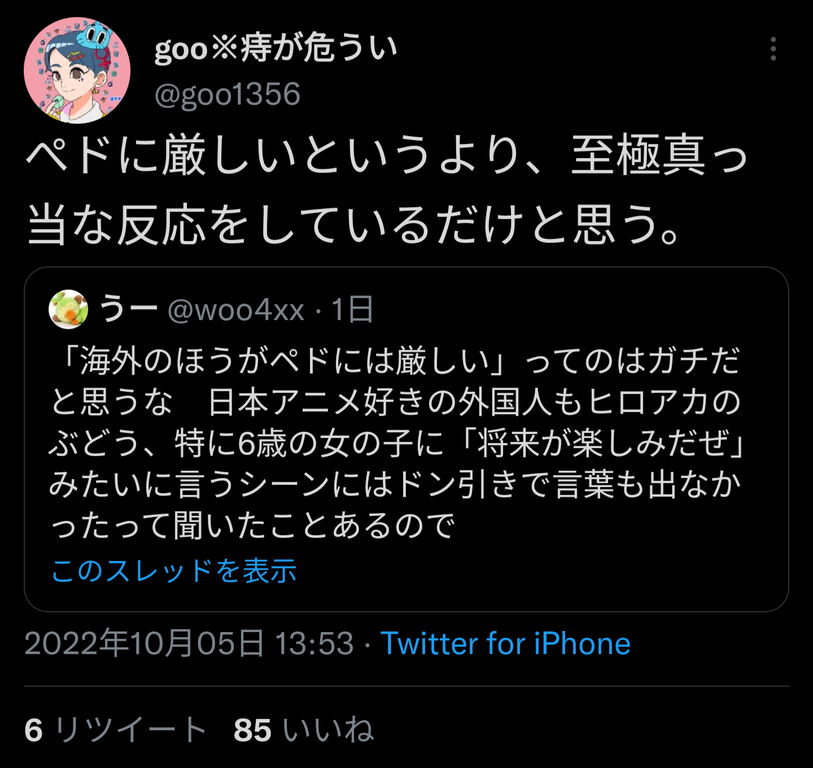The image size is (813, 768).
Task: Tap the 1日 timestamp on quoted tweet
Action: tap(352, 310)
